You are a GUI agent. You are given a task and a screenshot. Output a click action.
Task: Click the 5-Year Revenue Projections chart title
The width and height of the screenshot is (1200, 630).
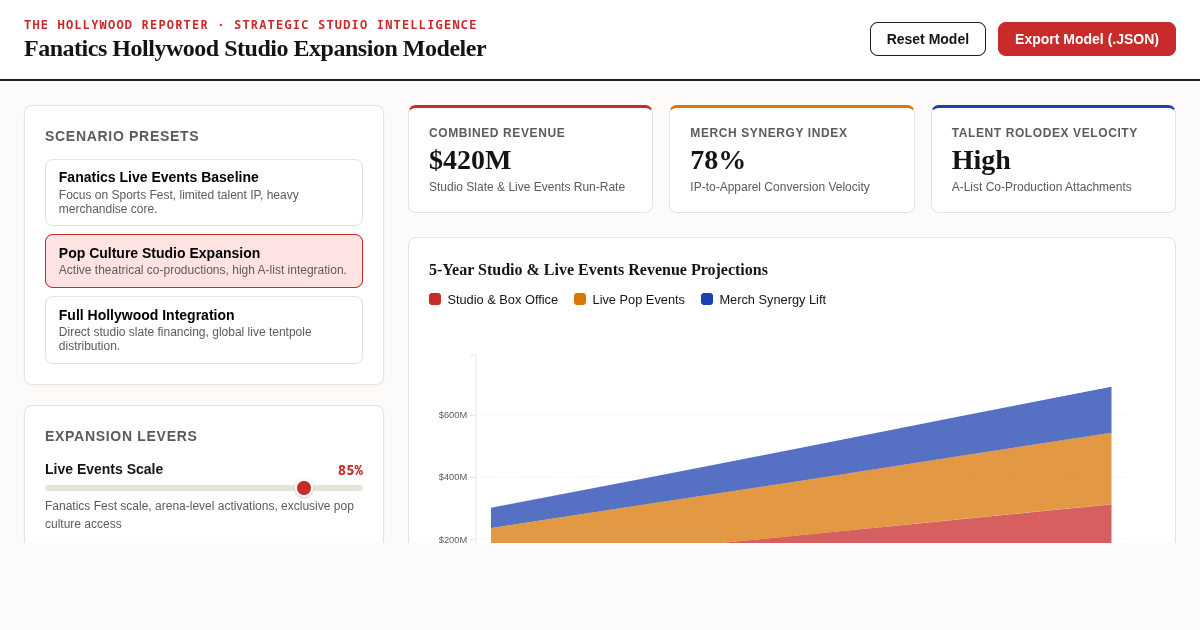(598, 270)
